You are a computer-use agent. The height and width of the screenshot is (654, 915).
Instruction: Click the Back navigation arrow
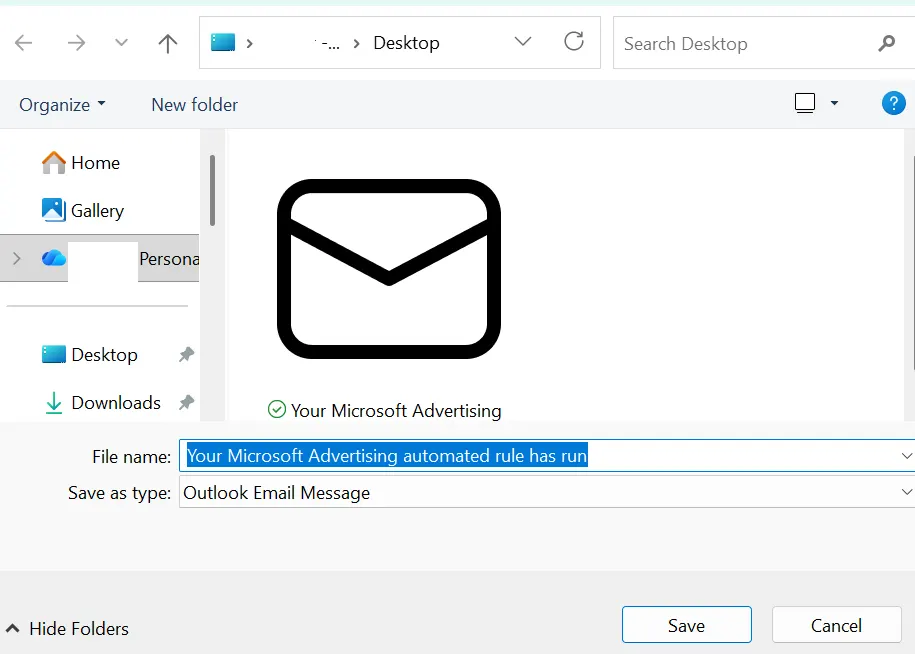pos(24,43)
